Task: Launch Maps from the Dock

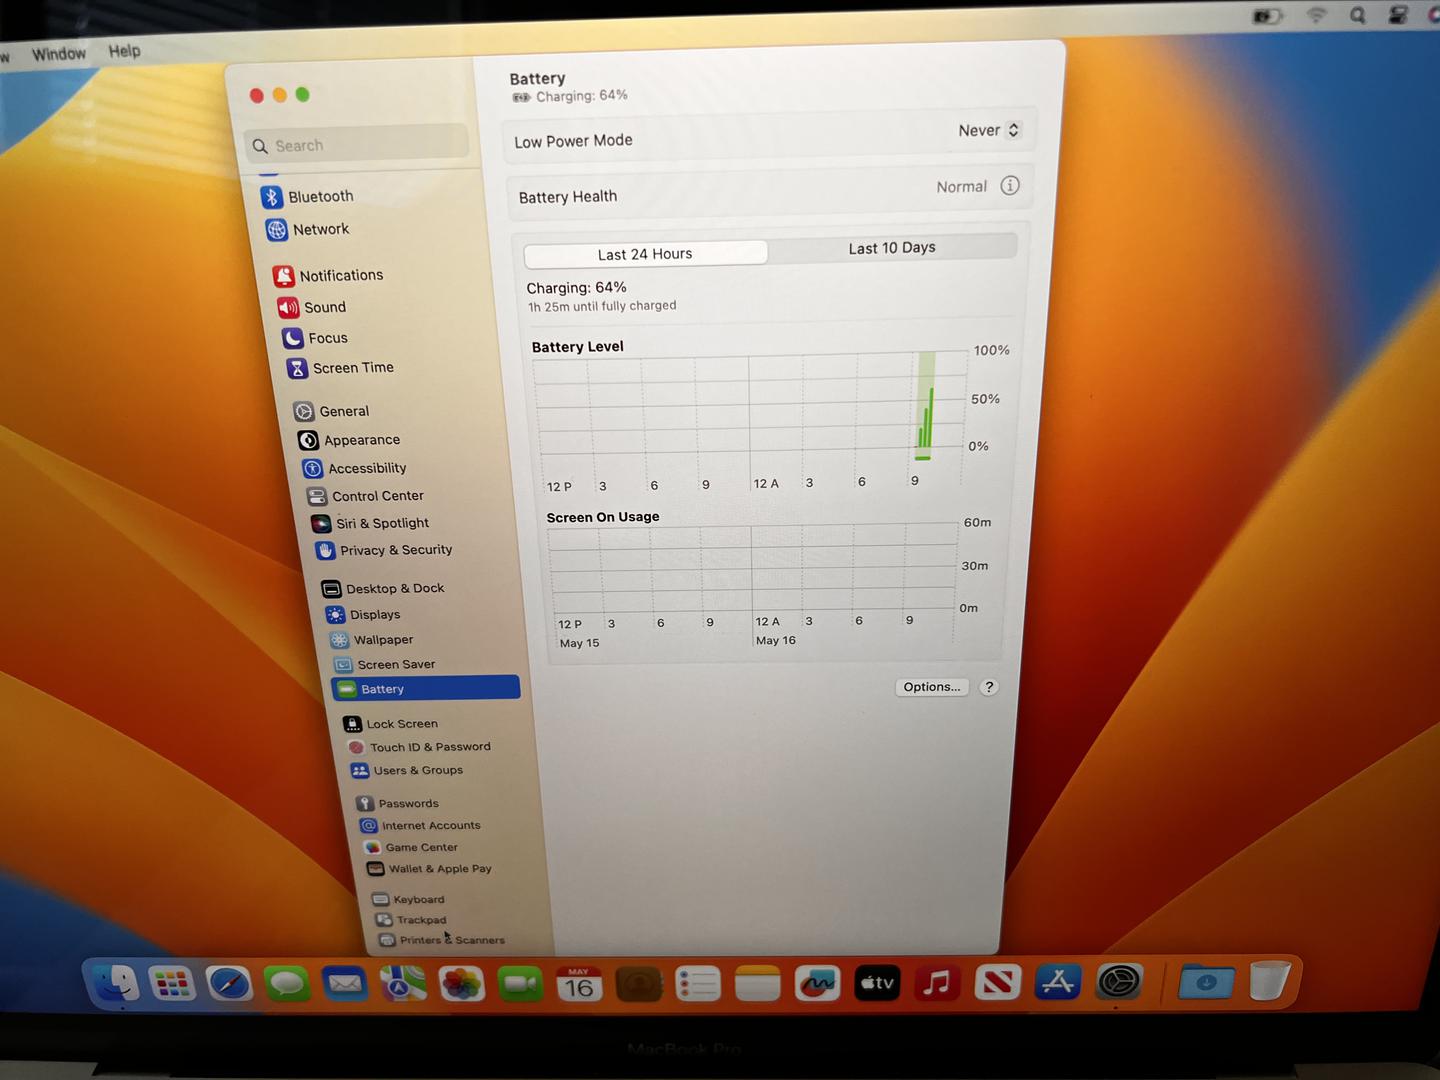Action: point(403,984)
